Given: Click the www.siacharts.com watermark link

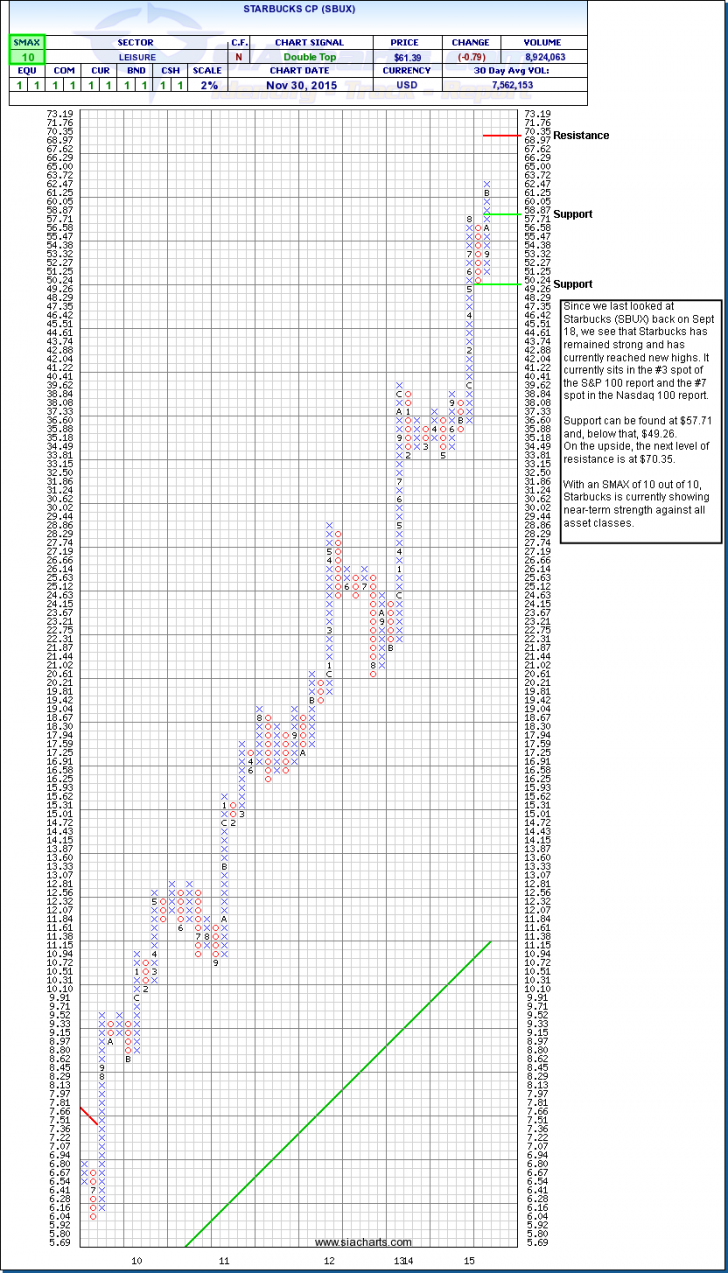Looking at the screenshot, I should point(363,1243).
